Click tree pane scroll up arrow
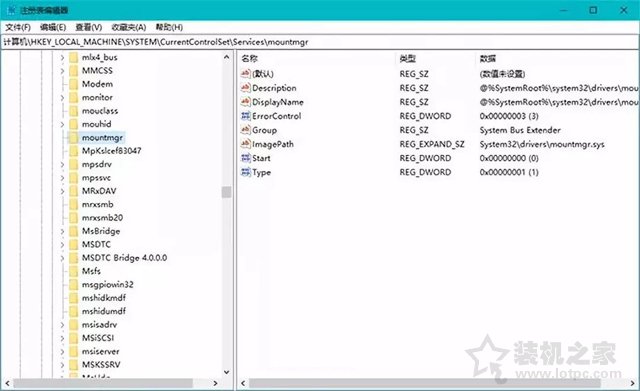Viewport: 640px width, 391px height. [227, 58]
